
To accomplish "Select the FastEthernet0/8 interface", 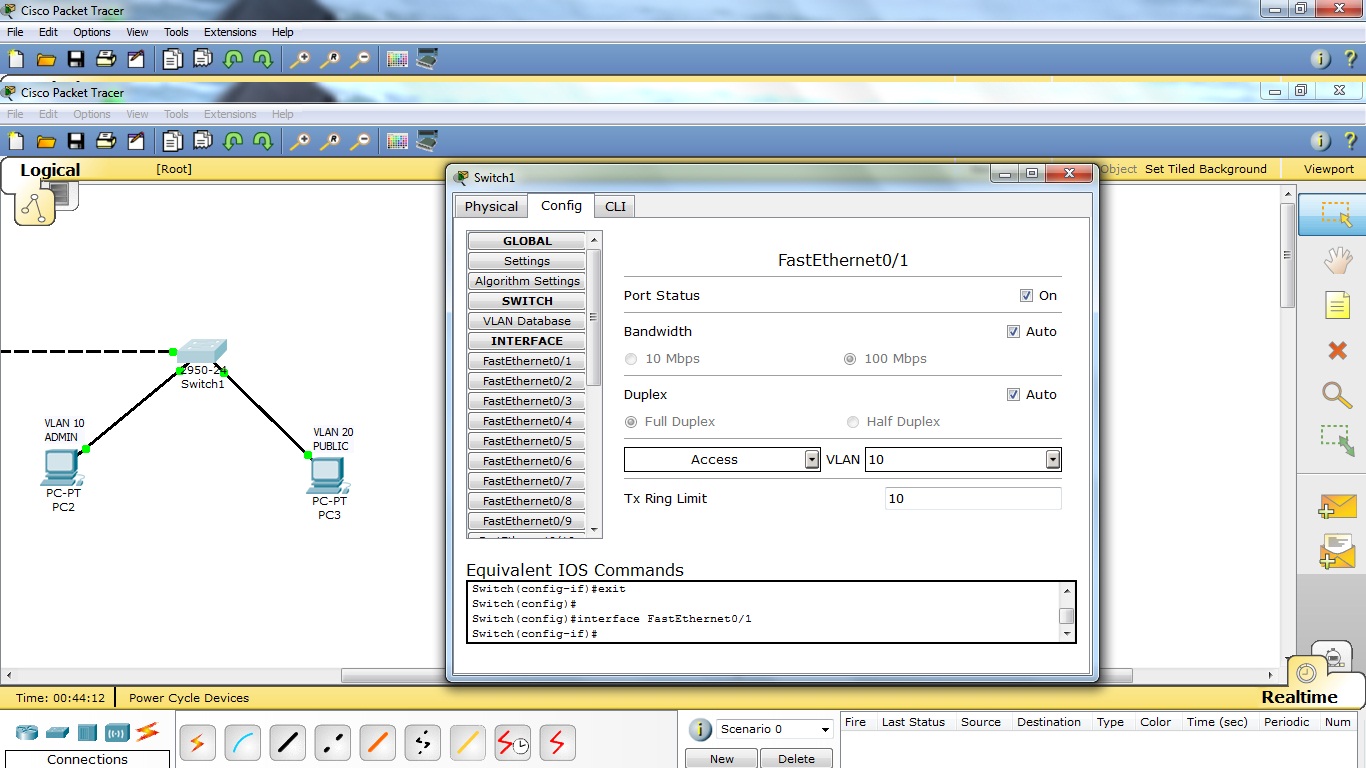I will click(527, 501).
